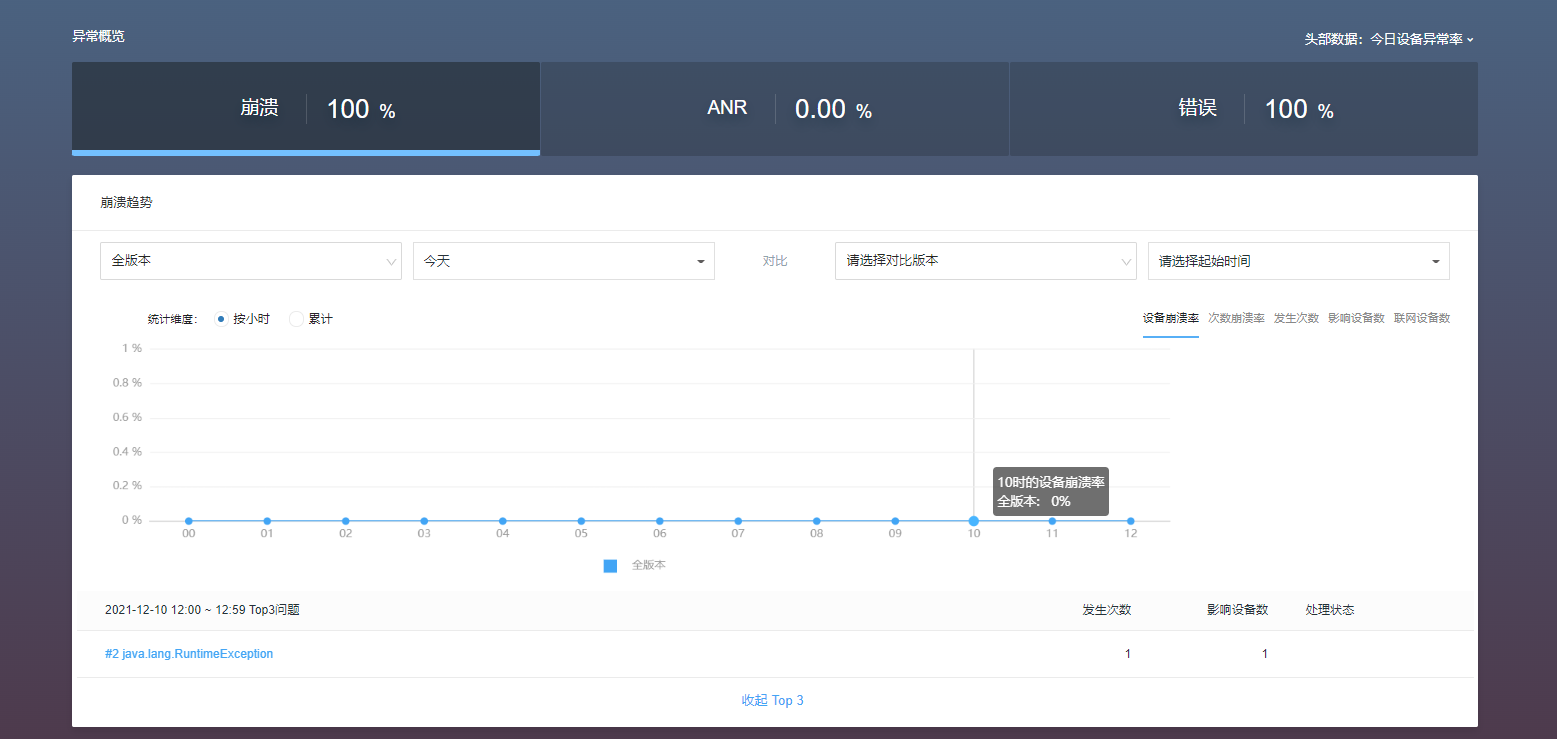The width and height of the screenshot is (1557, 739).
Task: Open the 全版本 version selector dropdown
Action: (250, 261)
